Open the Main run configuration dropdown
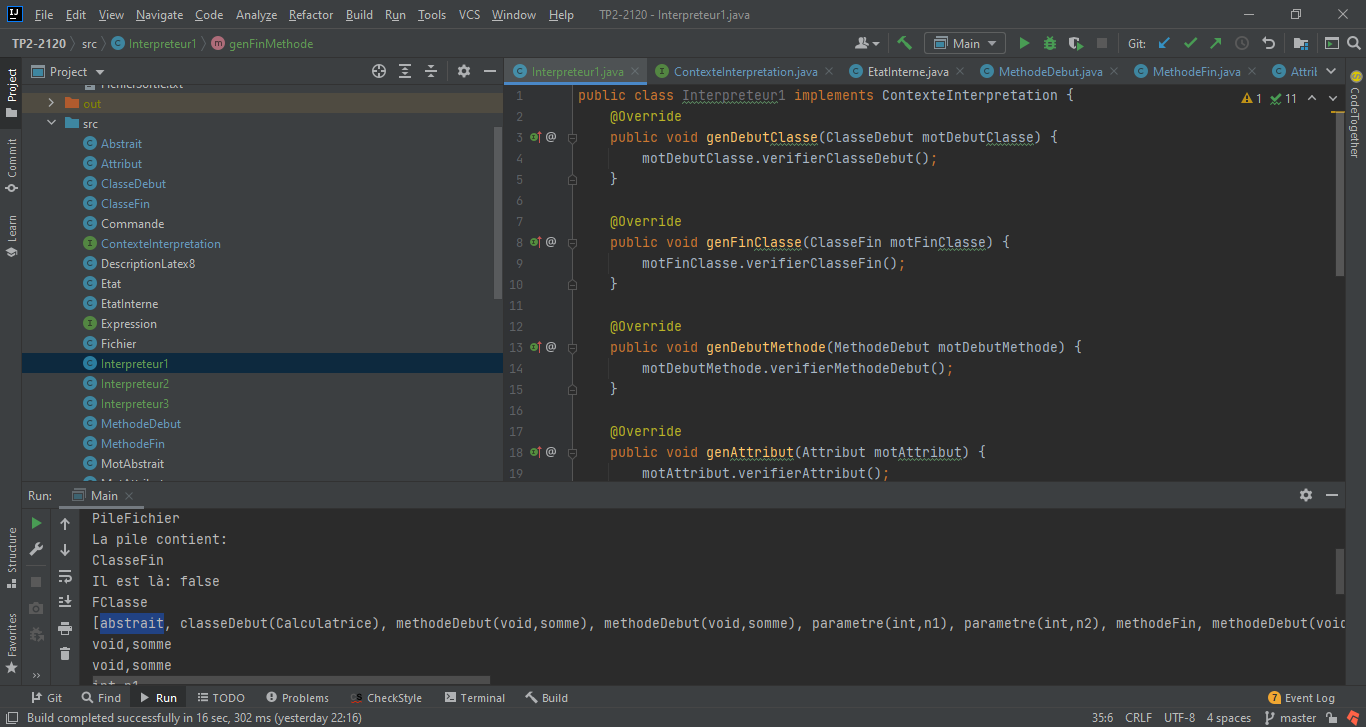This screenshot has width=1366, height=727. pyautogui.click(x=964, y=43)
